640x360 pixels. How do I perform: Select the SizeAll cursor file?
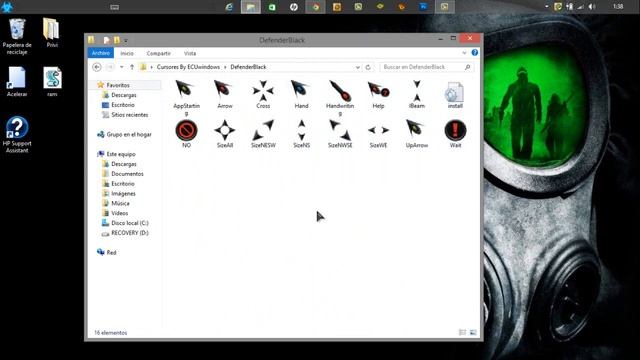[224, 134]
